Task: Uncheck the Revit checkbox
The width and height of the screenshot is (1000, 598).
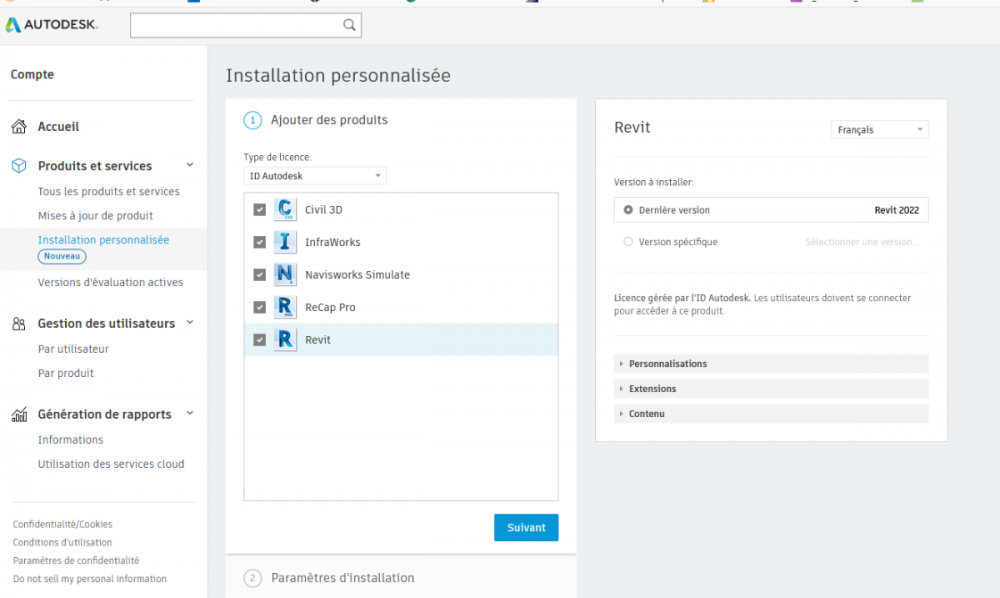Action: pyautogui.click(x=260, y=340)
